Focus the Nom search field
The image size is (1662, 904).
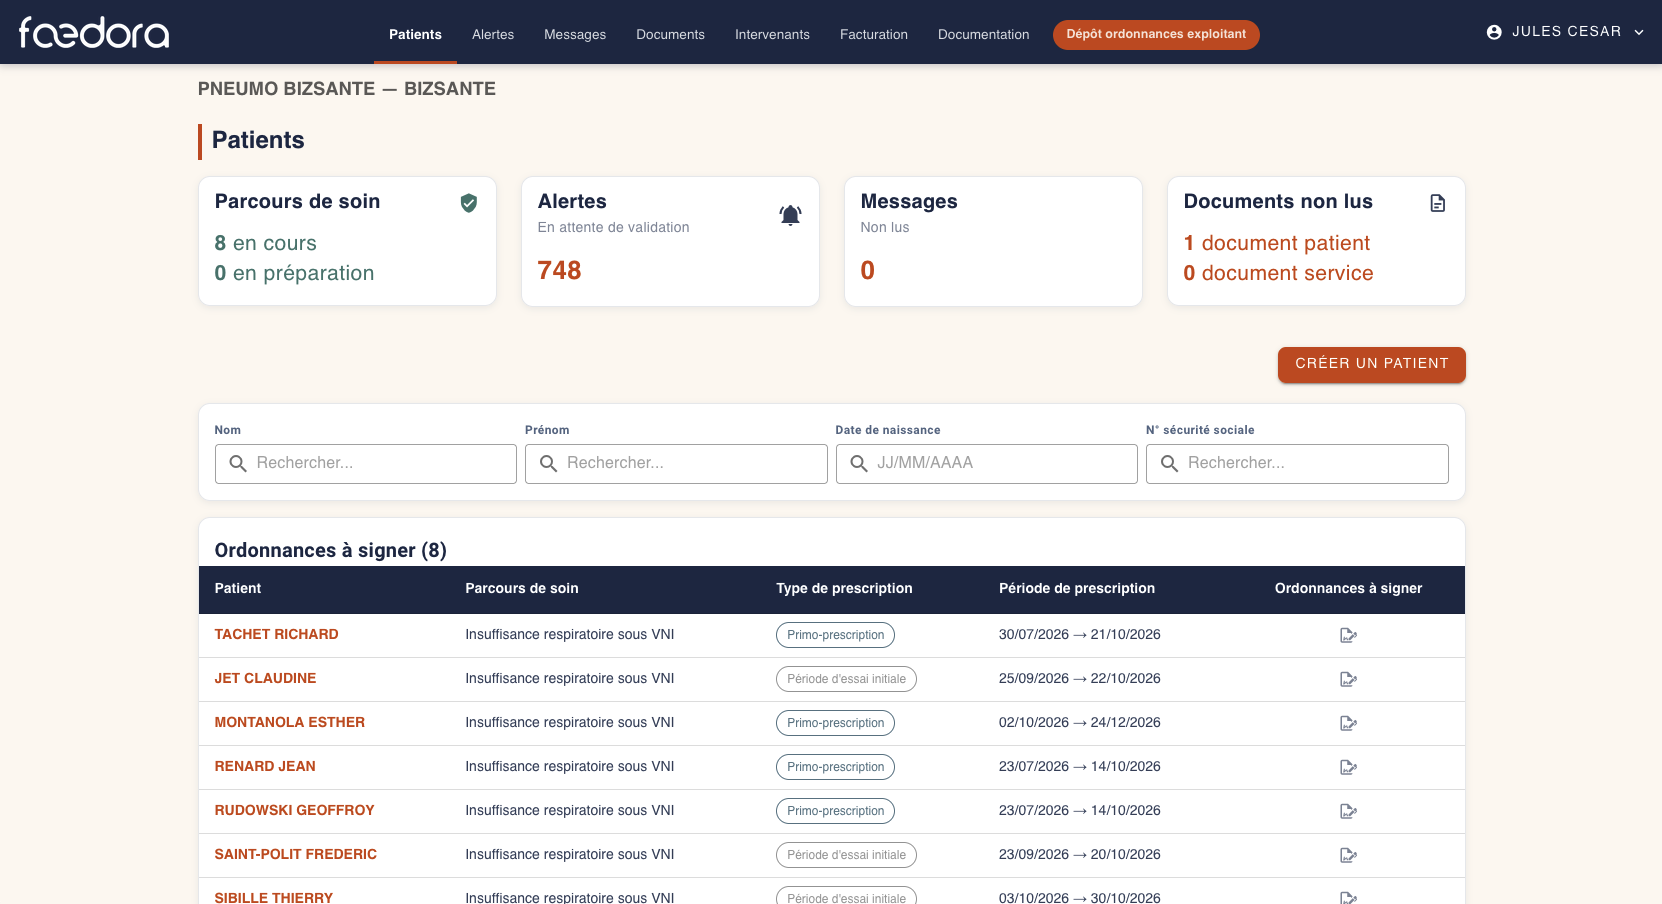366,464
